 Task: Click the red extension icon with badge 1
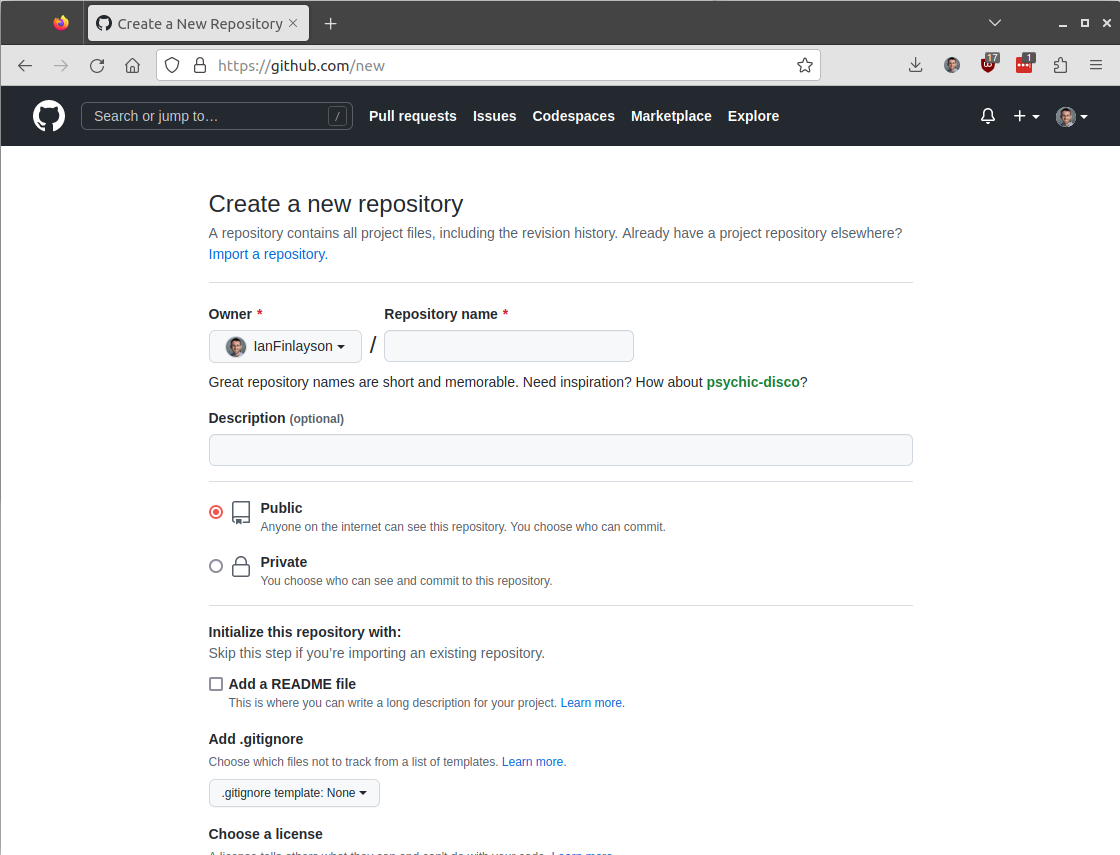[x=1024, y=64]
